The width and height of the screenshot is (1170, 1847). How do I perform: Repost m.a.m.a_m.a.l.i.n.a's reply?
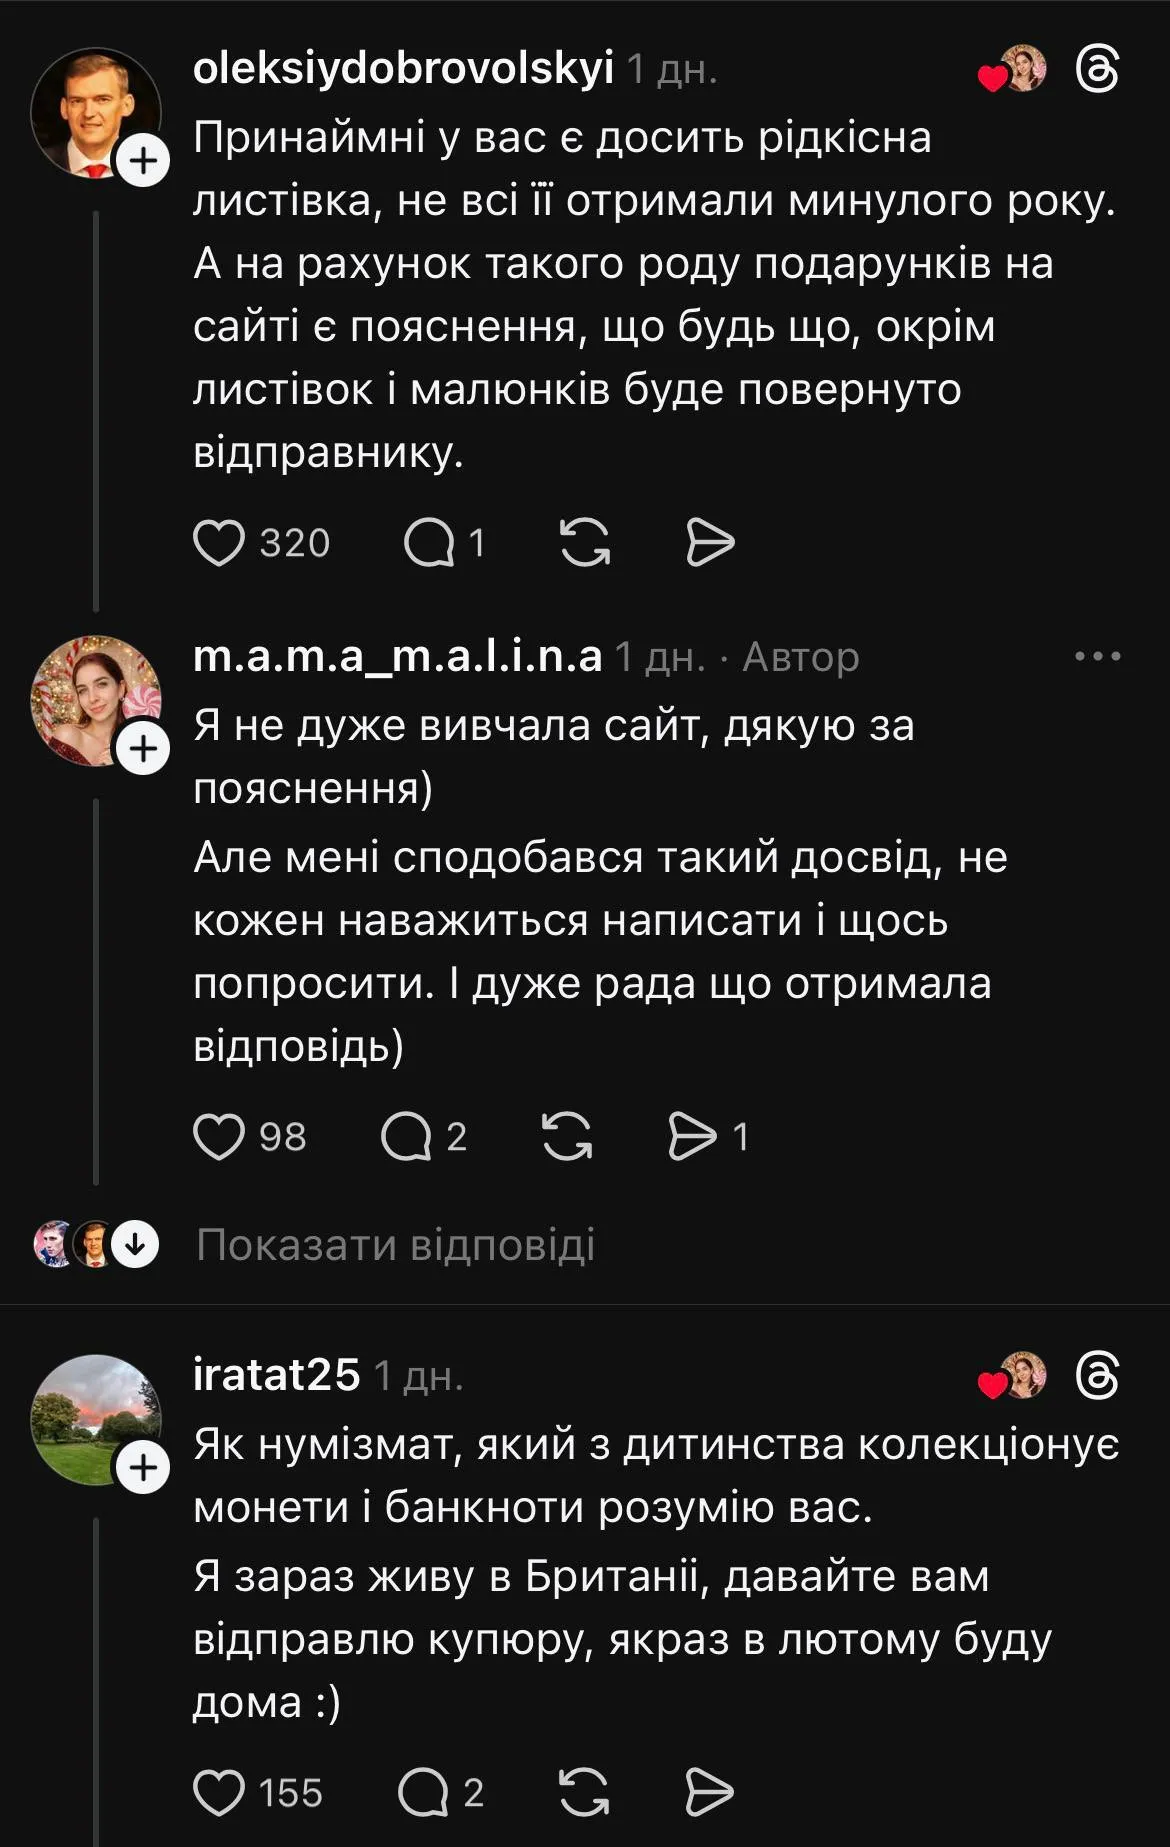click(567, 1137)
